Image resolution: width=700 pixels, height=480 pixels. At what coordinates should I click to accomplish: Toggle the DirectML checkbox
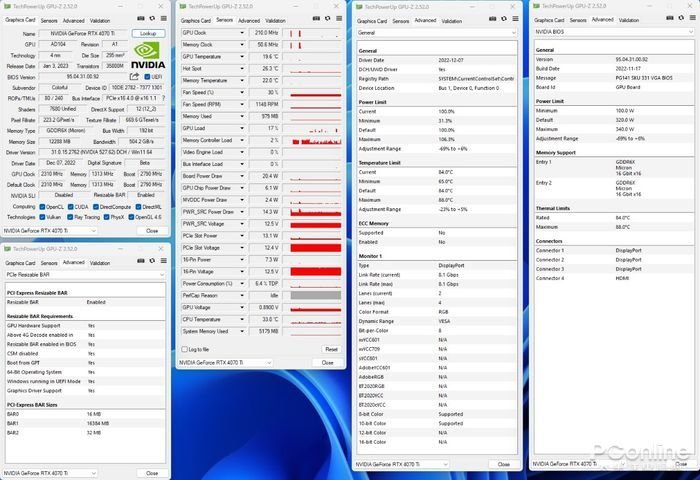[x=138, y=207]
